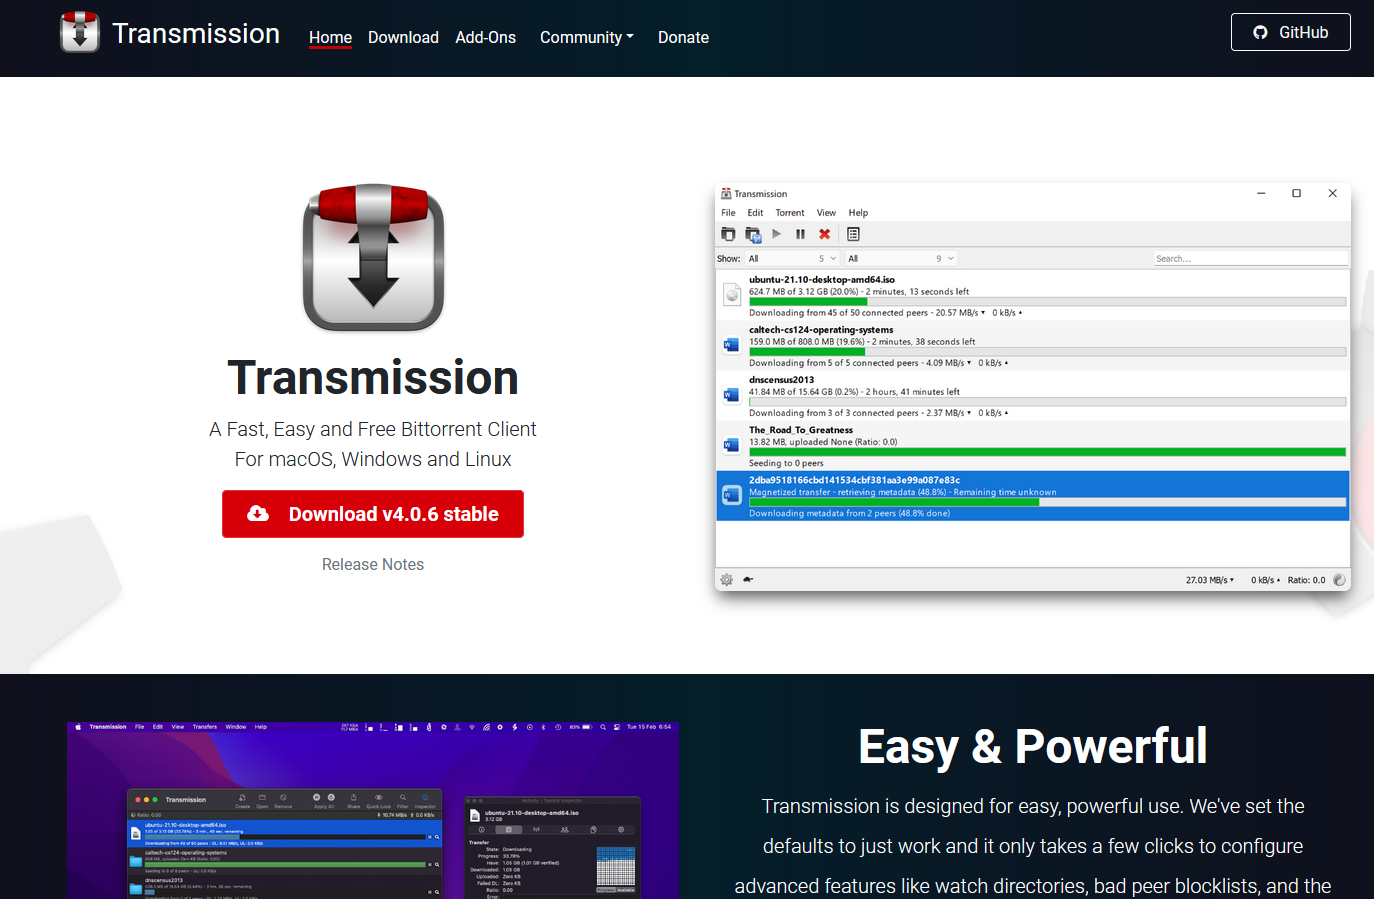
Task: Open the Torrent menu in Transmission window
Action: coord(789,213)
